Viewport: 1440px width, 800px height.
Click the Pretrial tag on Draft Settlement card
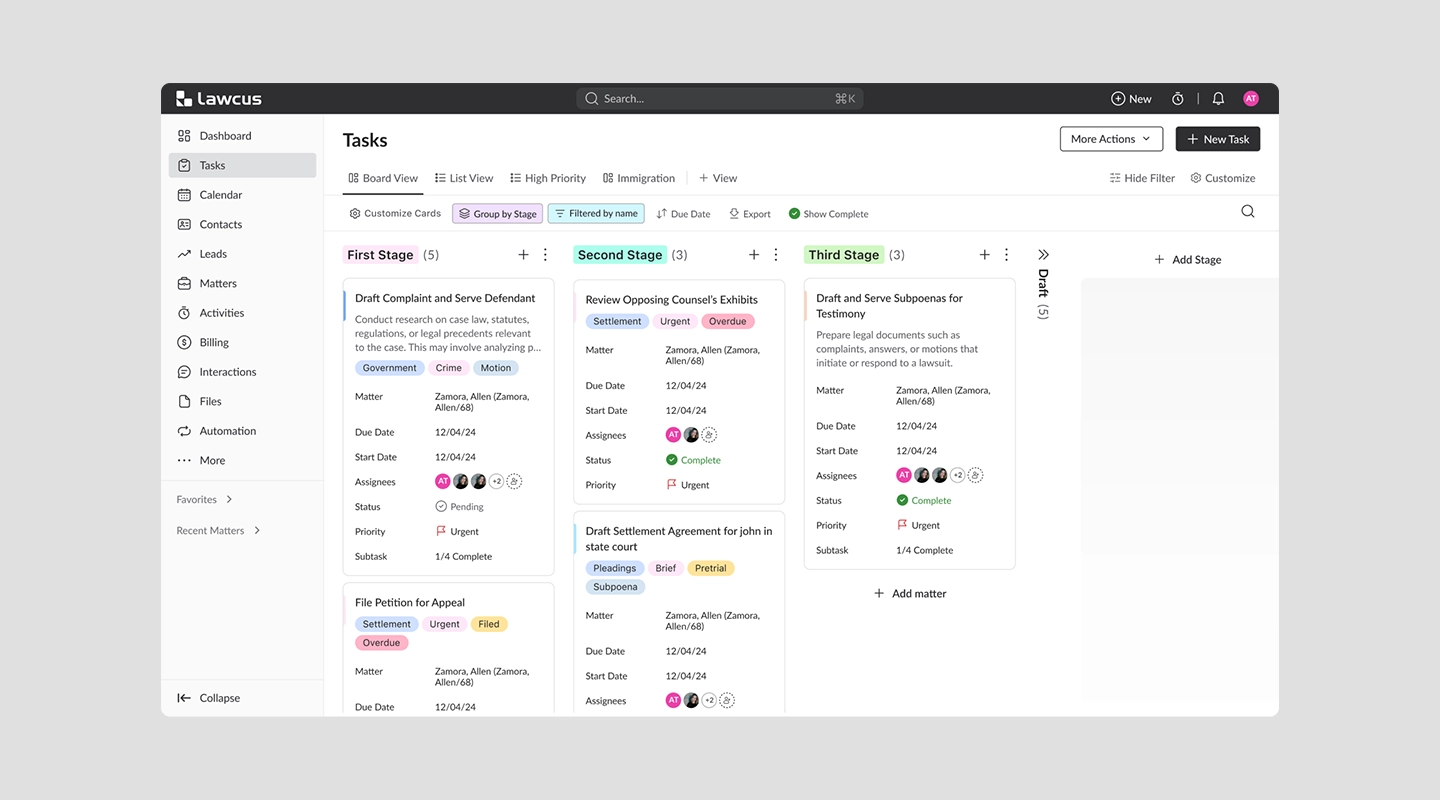click(x=711, y=568)
